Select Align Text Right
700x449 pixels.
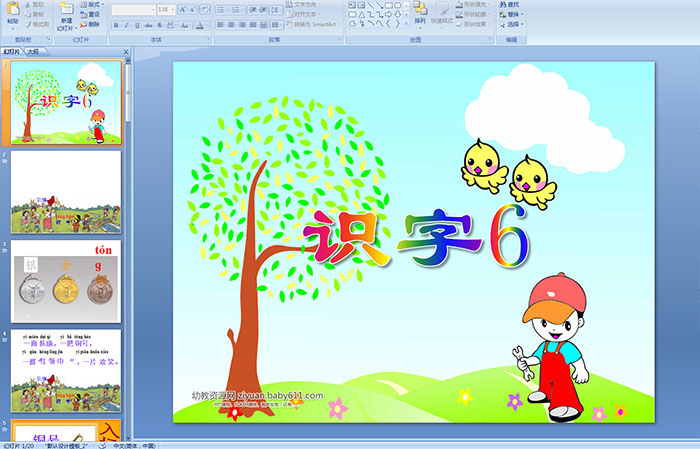242,25
